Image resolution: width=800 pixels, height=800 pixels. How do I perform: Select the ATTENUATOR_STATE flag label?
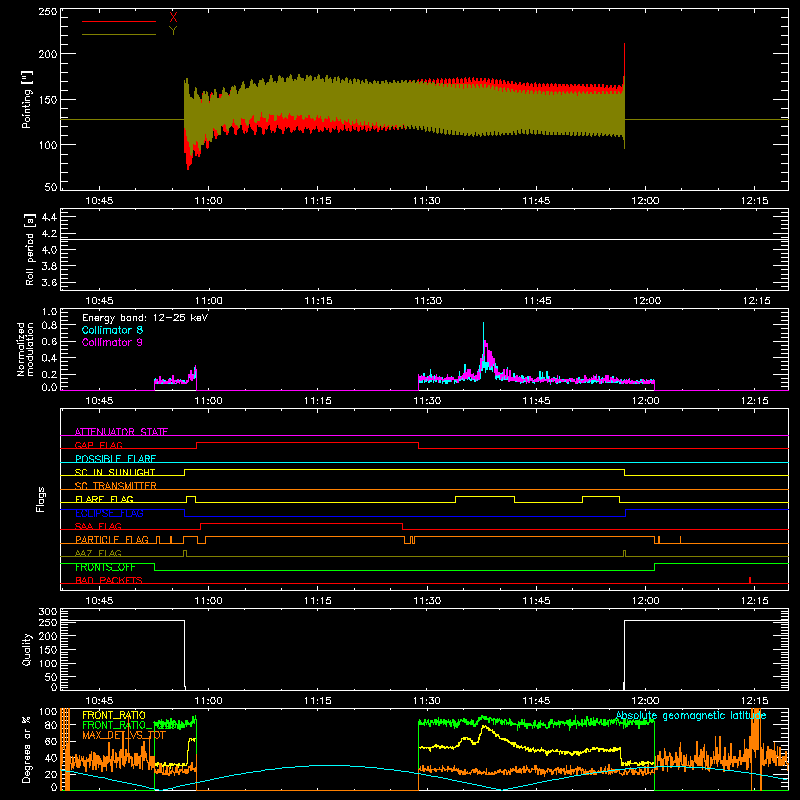[x=121, y=432]
